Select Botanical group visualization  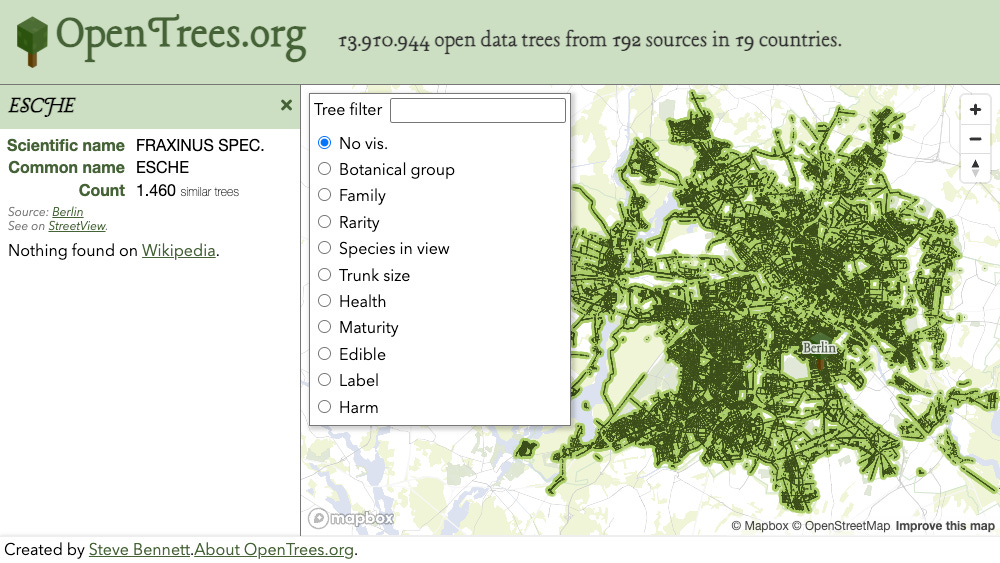[x=325, y=169]
